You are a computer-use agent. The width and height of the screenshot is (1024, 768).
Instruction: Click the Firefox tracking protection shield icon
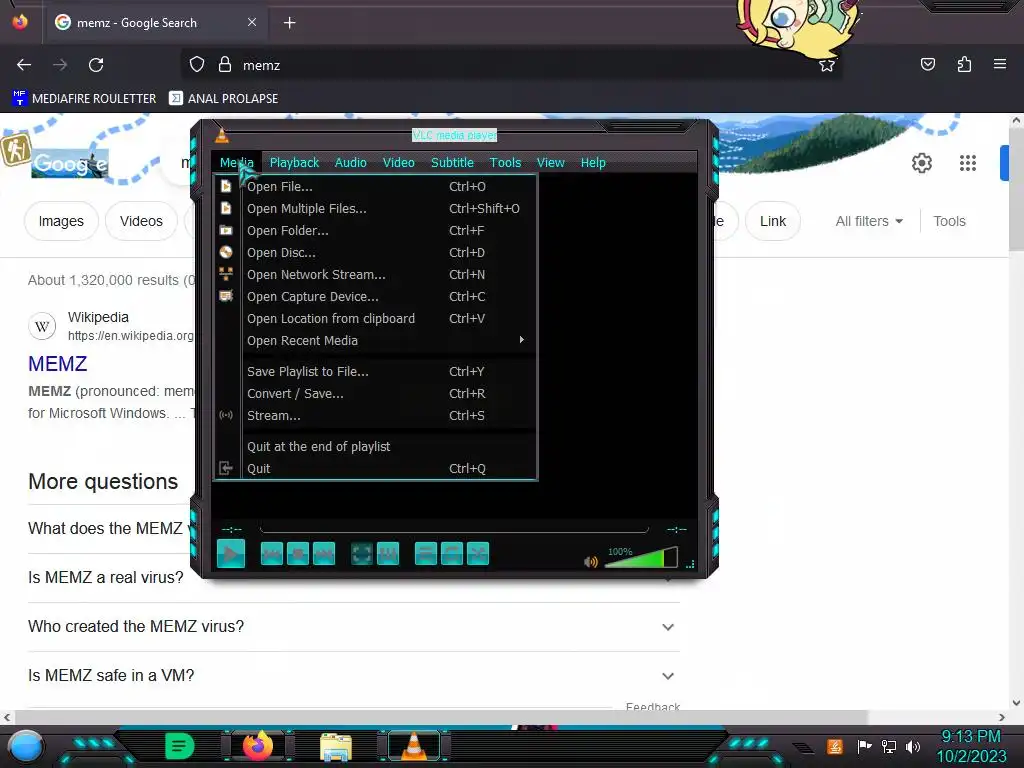pyautogui.click(x=197, y=65)
